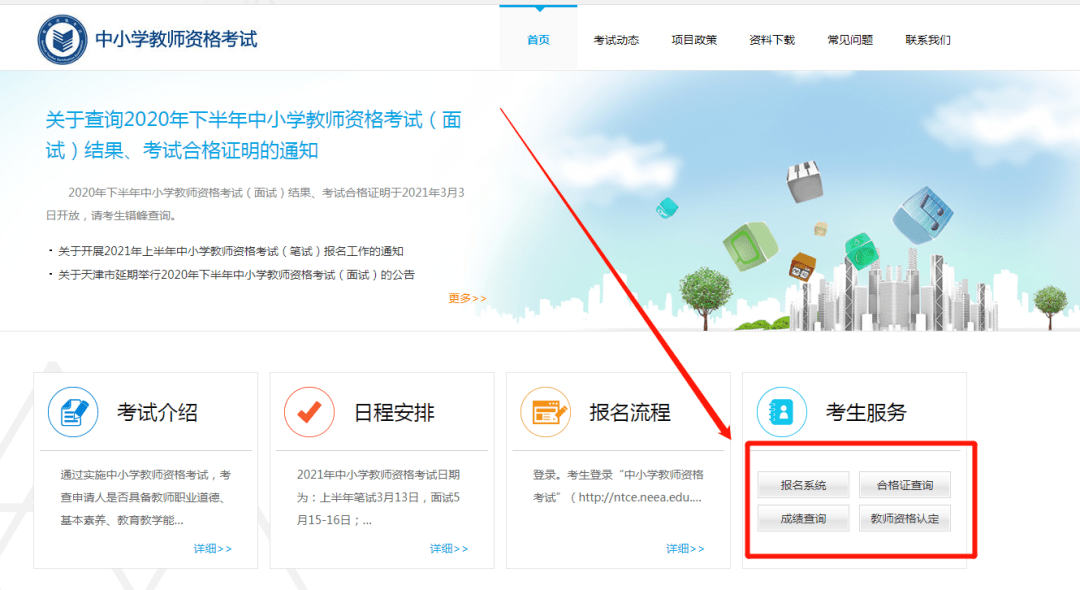Click the 考试介绍 document icon
The height and width of the screenshot is (590, 1080).
pos(73,412)
